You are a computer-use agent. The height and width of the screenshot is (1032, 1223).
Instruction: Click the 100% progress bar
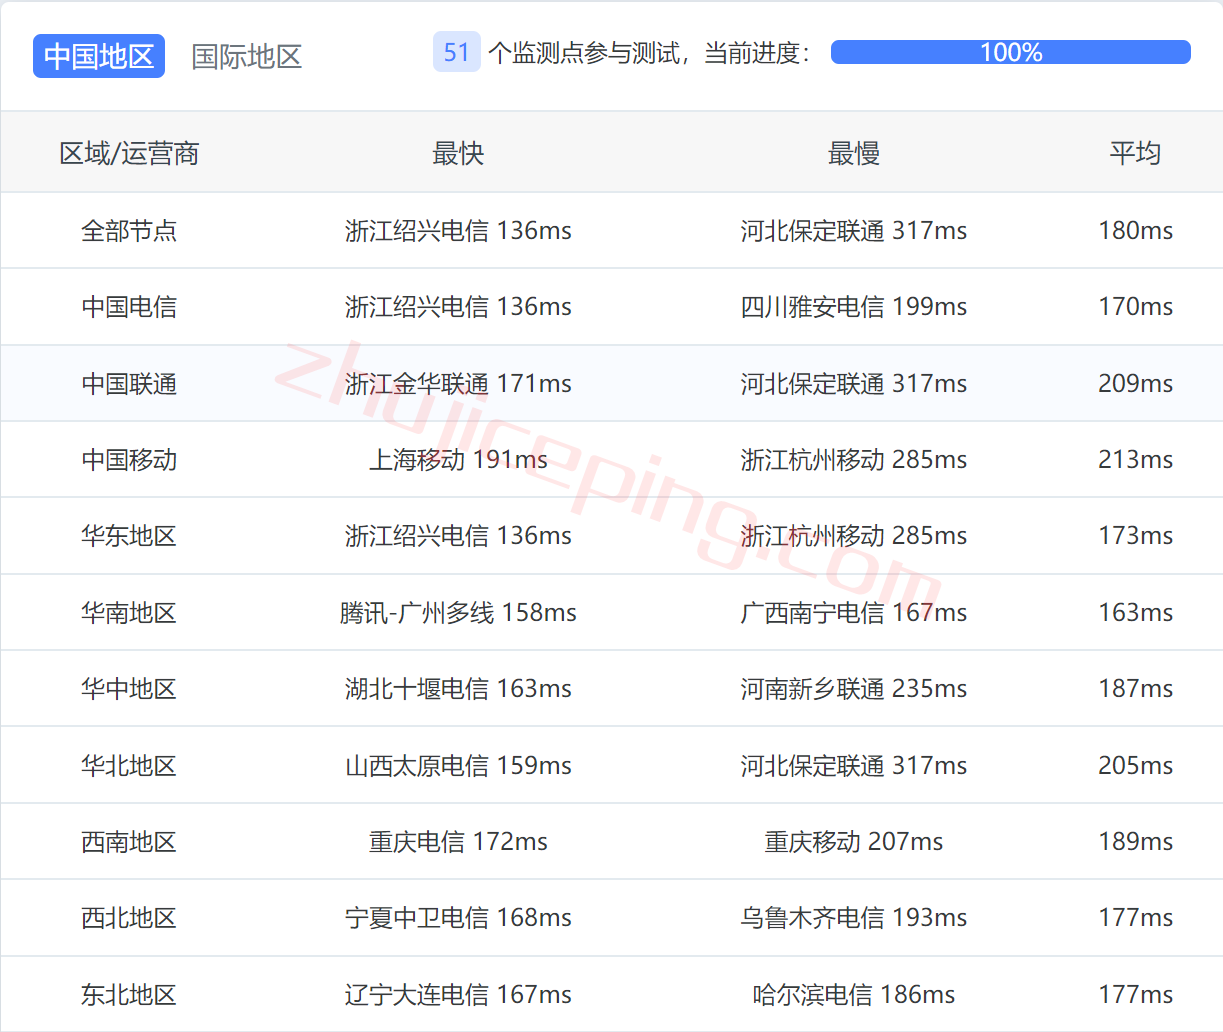(x=1010, y=52)
